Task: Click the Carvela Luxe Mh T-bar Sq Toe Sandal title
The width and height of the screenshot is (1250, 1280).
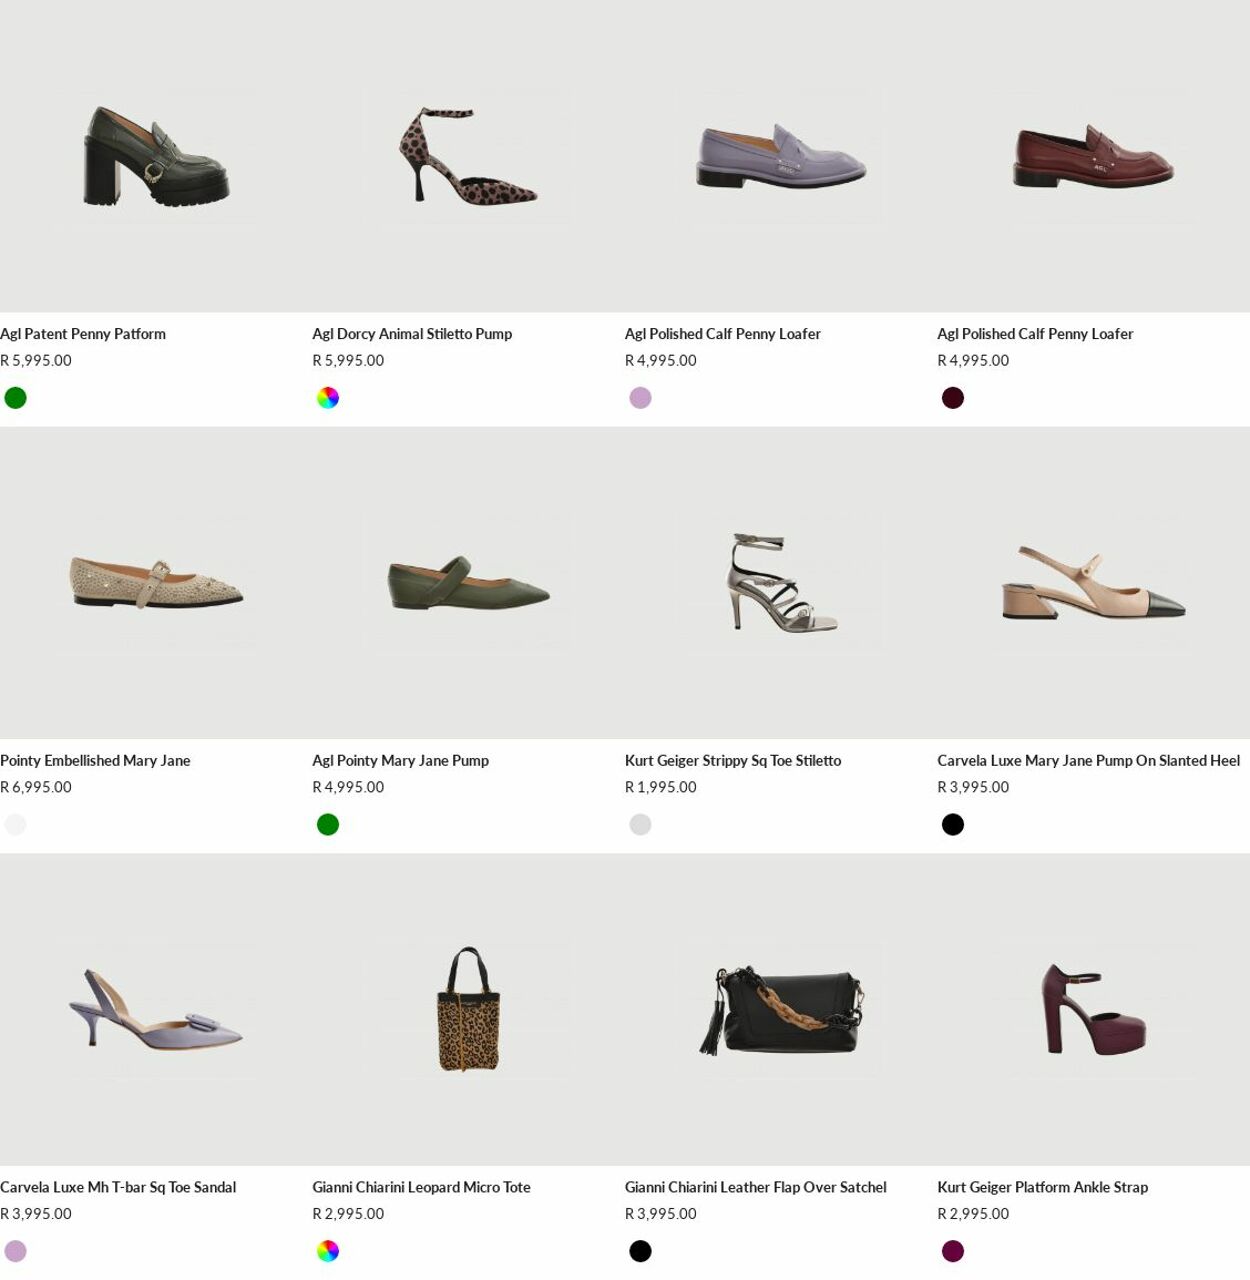Action: tap(118, 1188)
